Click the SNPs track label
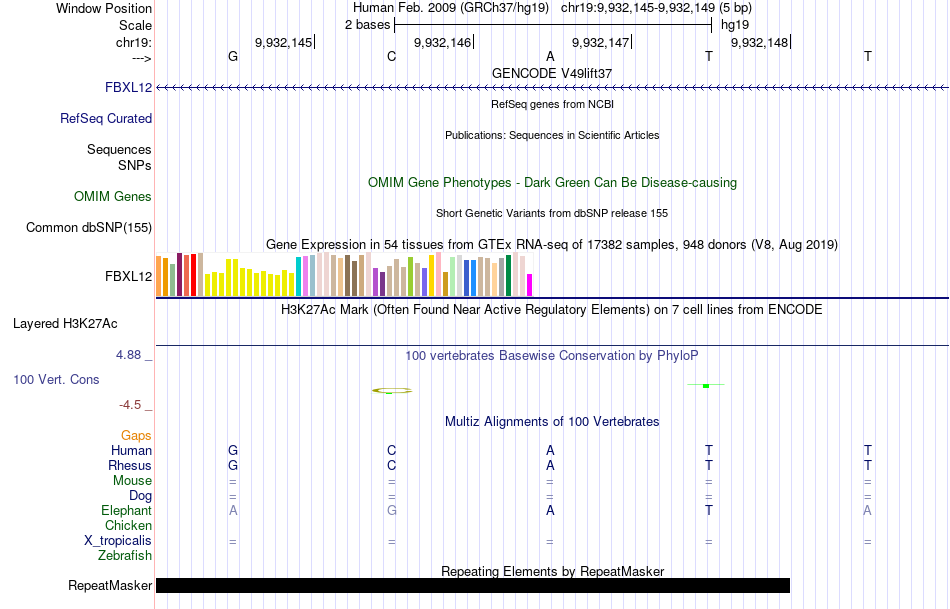Screen dimensions: 950x609 click(x=135, y=165)
